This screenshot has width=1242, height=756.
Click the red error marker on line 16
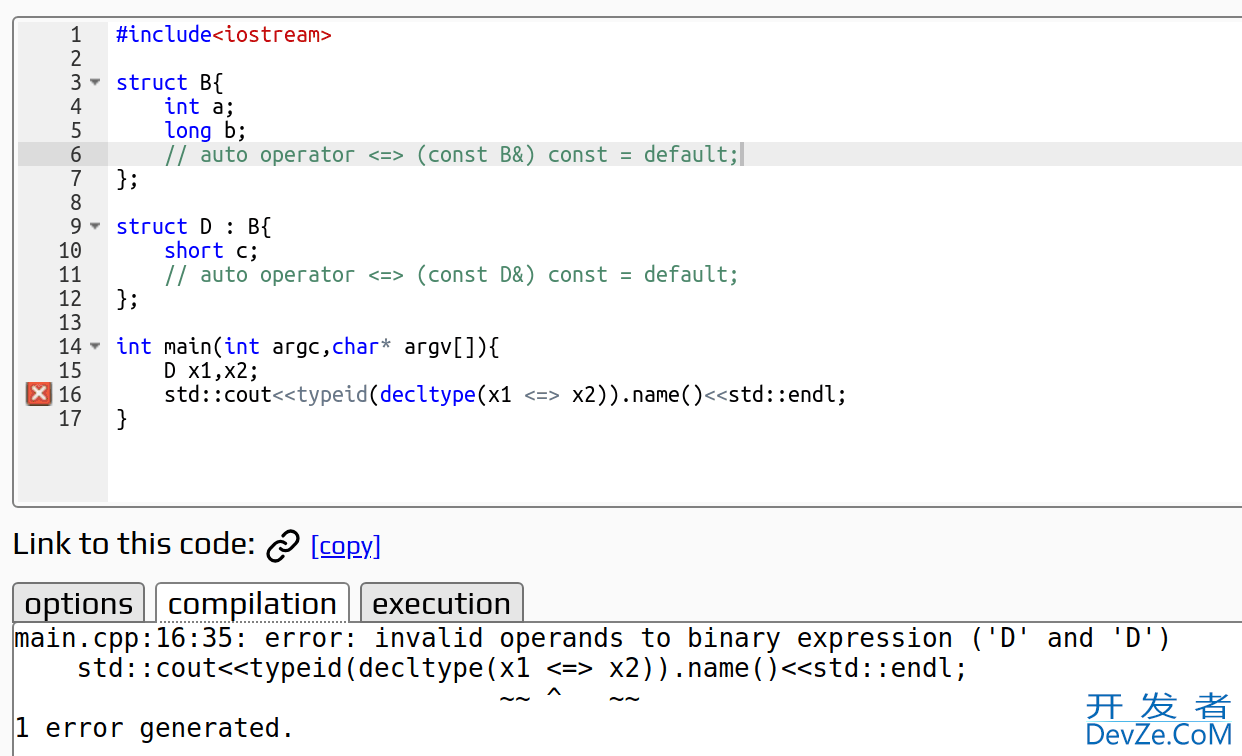pos(38,394)
